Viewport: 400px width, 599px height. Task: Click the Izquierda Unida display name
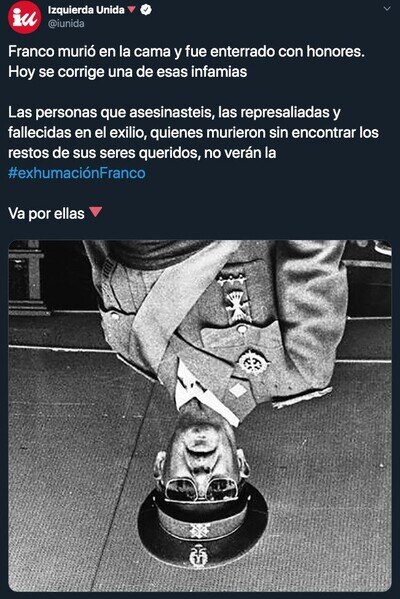[86, 10]
